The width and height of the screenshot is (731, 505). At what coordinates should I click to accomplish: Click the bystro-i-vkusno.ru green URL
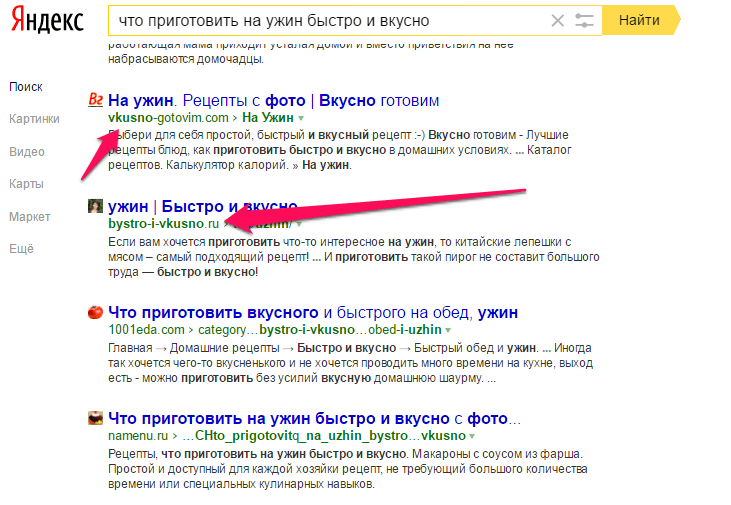tap(164, 224)
